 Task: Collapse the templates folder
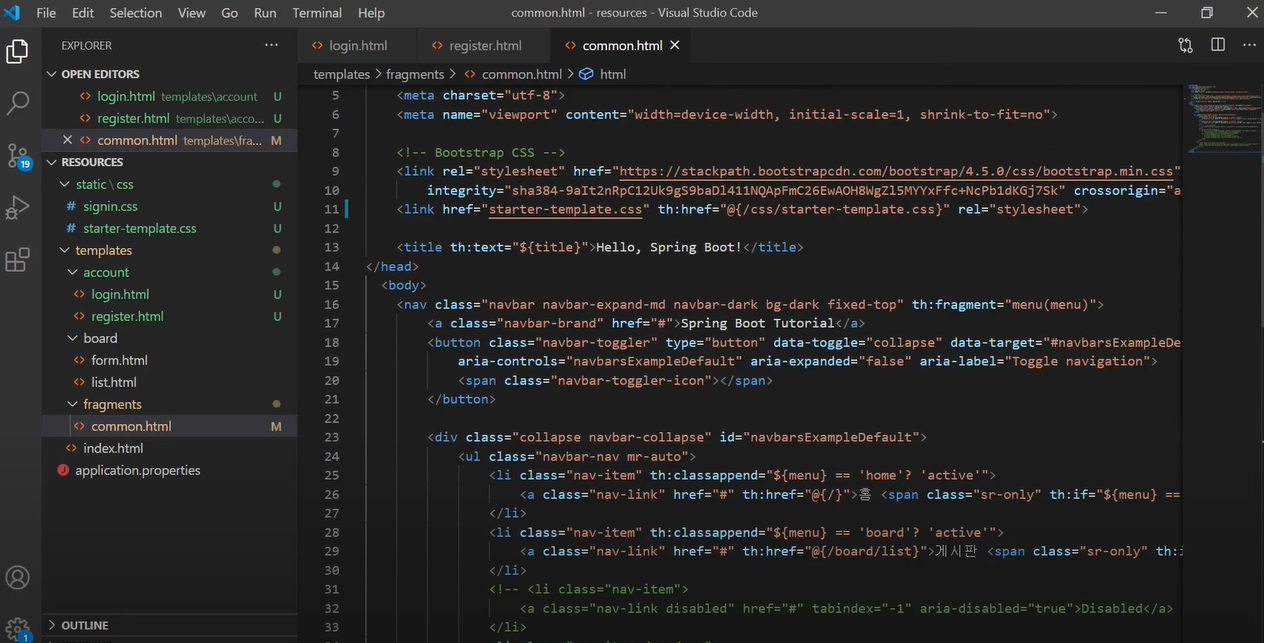point(103,250)
